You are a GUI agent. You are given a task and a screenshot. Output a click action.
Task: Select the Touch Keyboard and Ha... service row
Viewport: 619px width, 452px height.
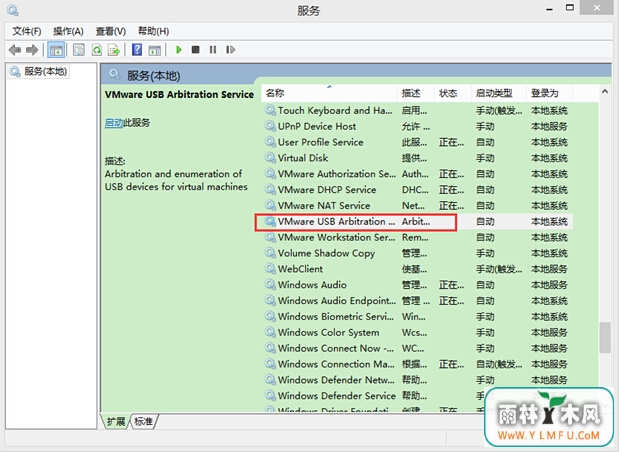click(417, 111)
